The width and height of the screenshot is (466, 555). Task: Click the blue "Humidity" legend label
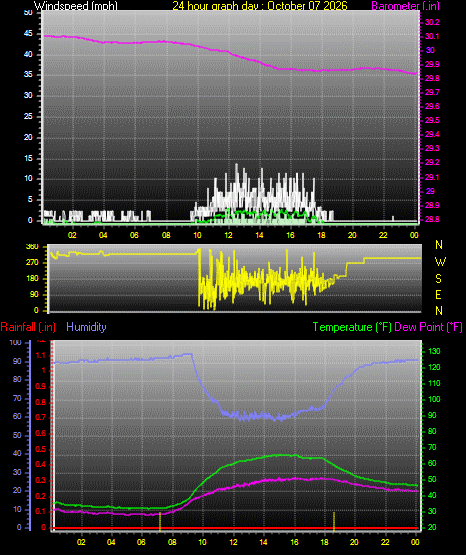[86, 327]
